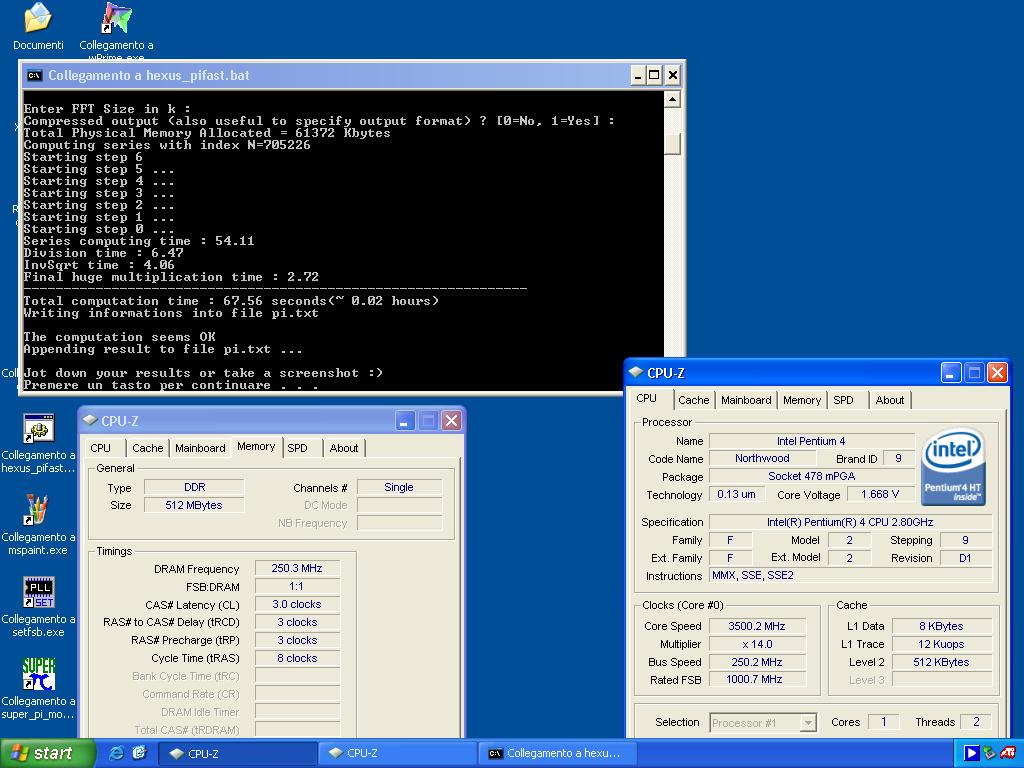Click the Specification Pentium 4 CPU 2.80GHz field
Viewport: 1024px width, 768px height.
850,522
